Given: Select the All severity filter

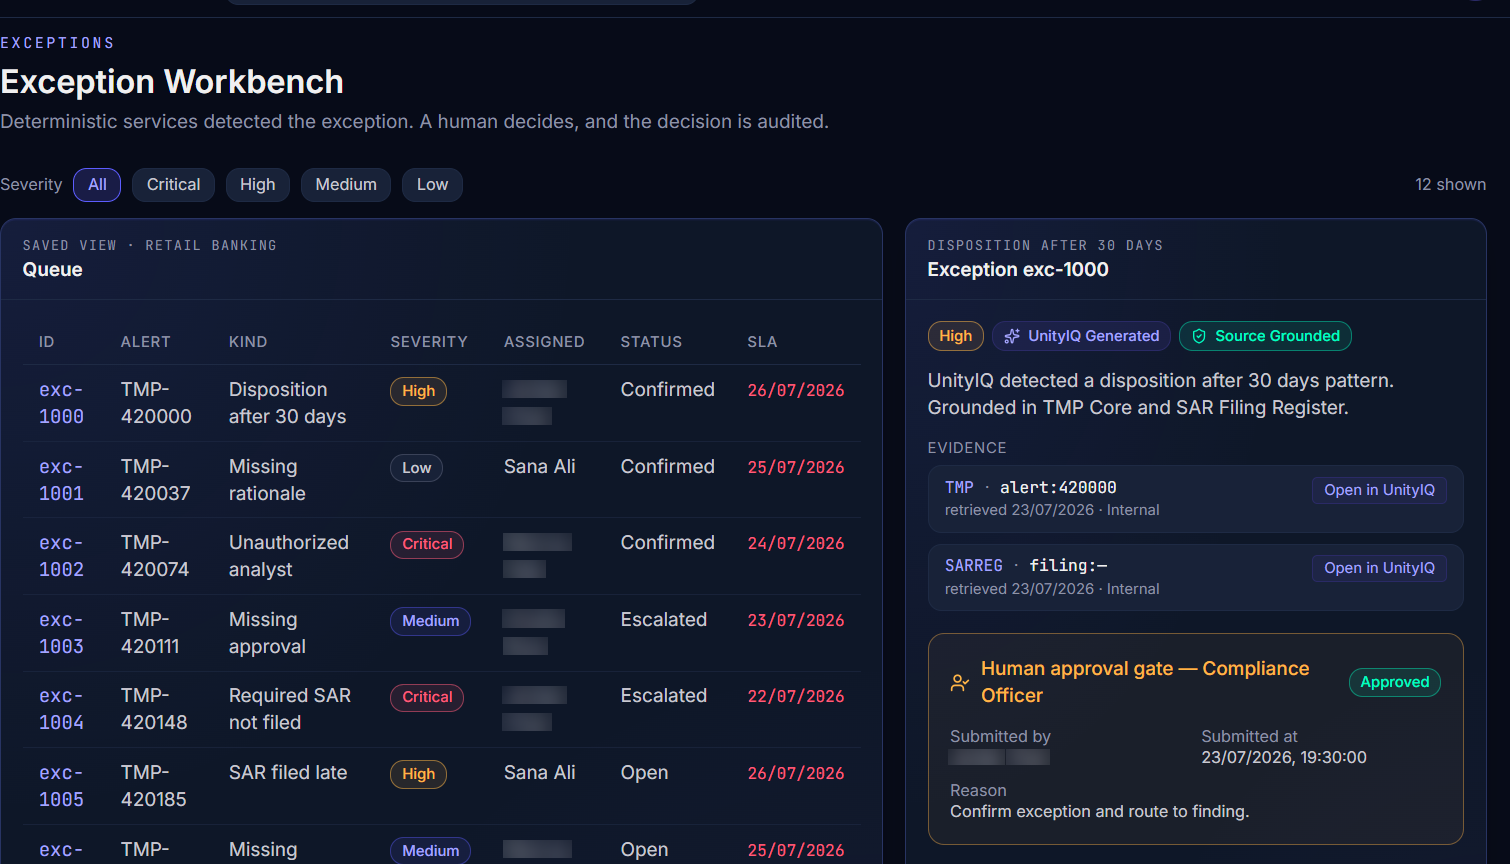Looking at the screenshot, I should pyautogui.click(x=97, y=185).
